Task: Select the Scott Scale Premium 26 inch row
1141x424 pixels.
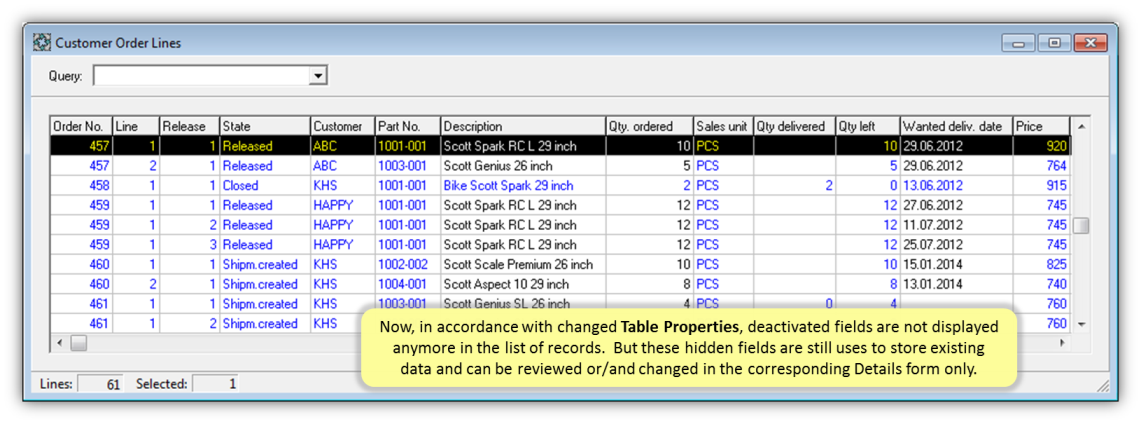Action: tap(518, 265)
